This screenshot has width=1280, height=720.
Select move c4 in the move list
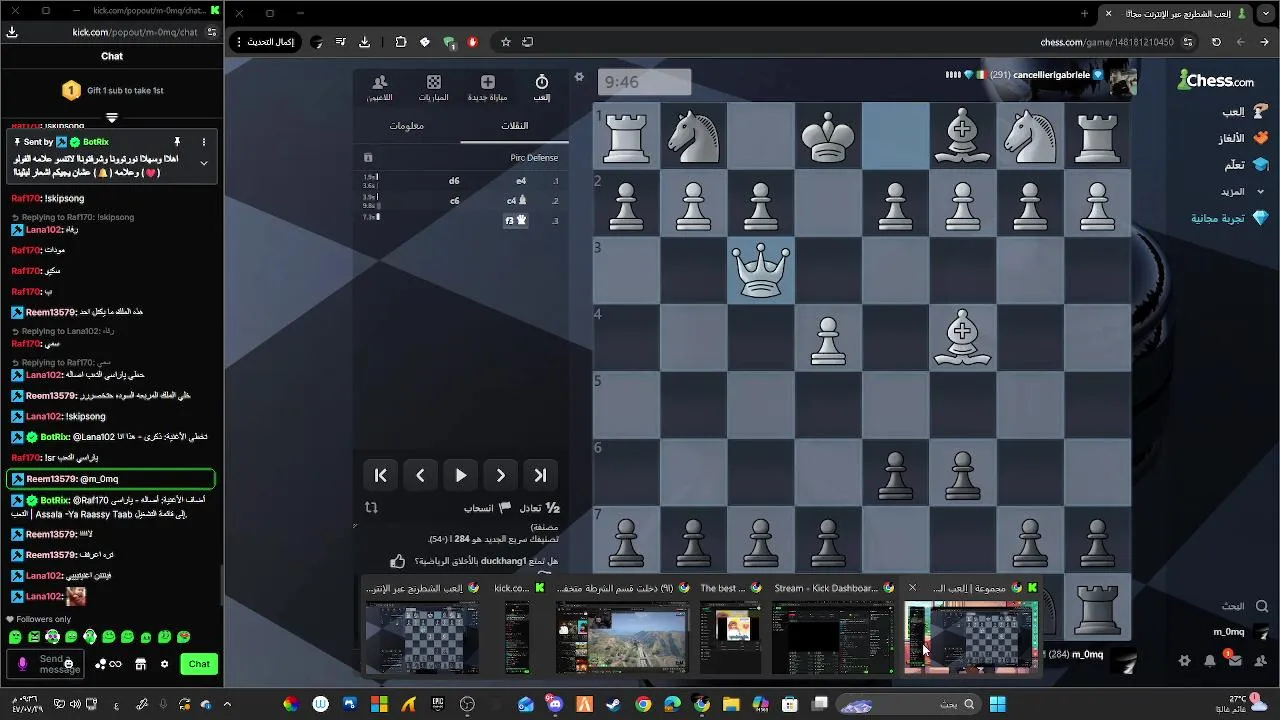(x=516, y=200)
